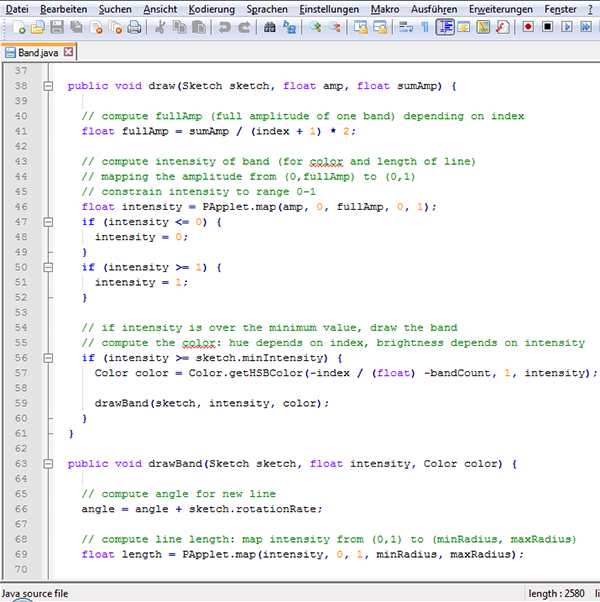This screenshot has height=602, width=600.
Task: Click 'Color.getHSBColor' on line 57
Action: (245, 373)
